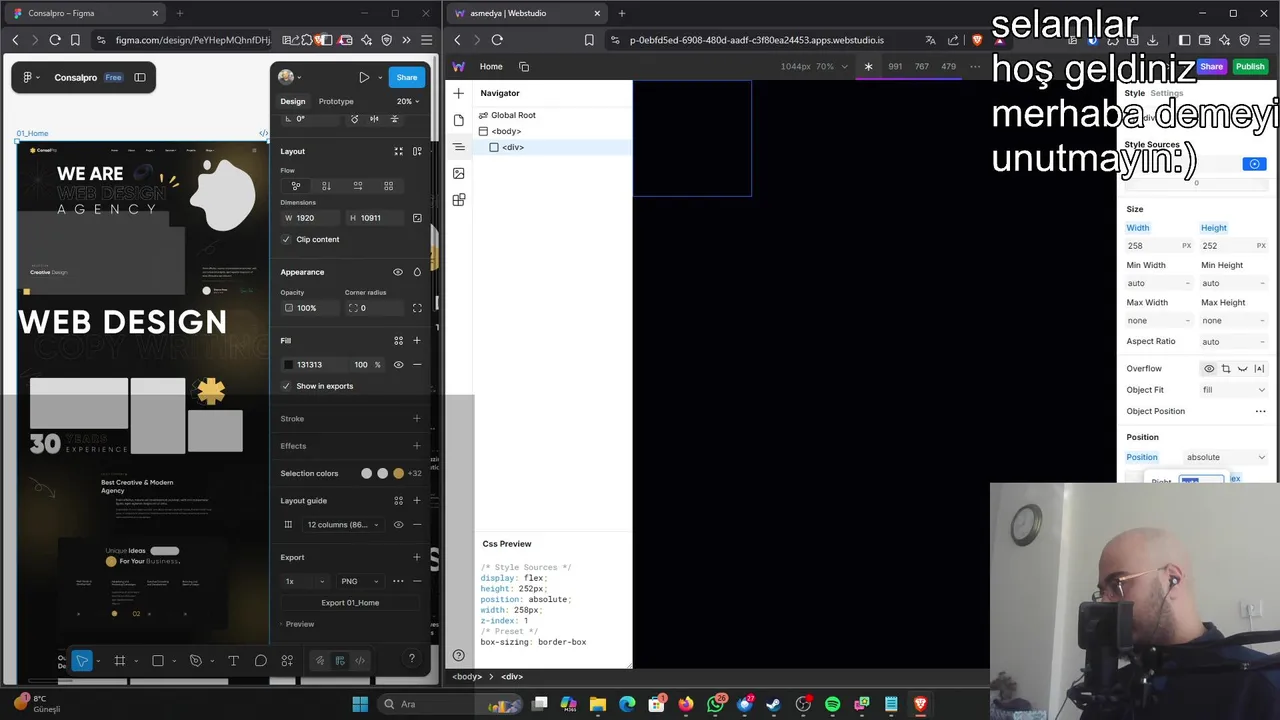This screenshot has width=1280, height=720.
Task: Switch to Figma Prototype tab
Action: click(336, 101)
